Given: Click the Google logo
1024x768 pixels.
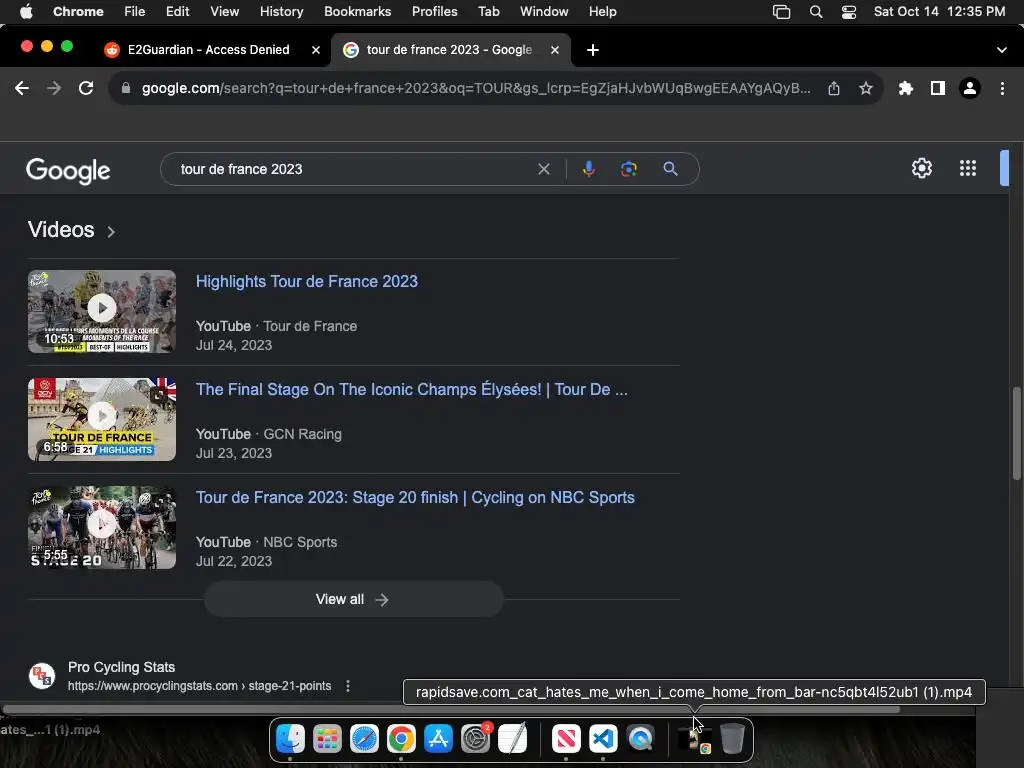Looking at the screenshot, I should coord(68,170).
